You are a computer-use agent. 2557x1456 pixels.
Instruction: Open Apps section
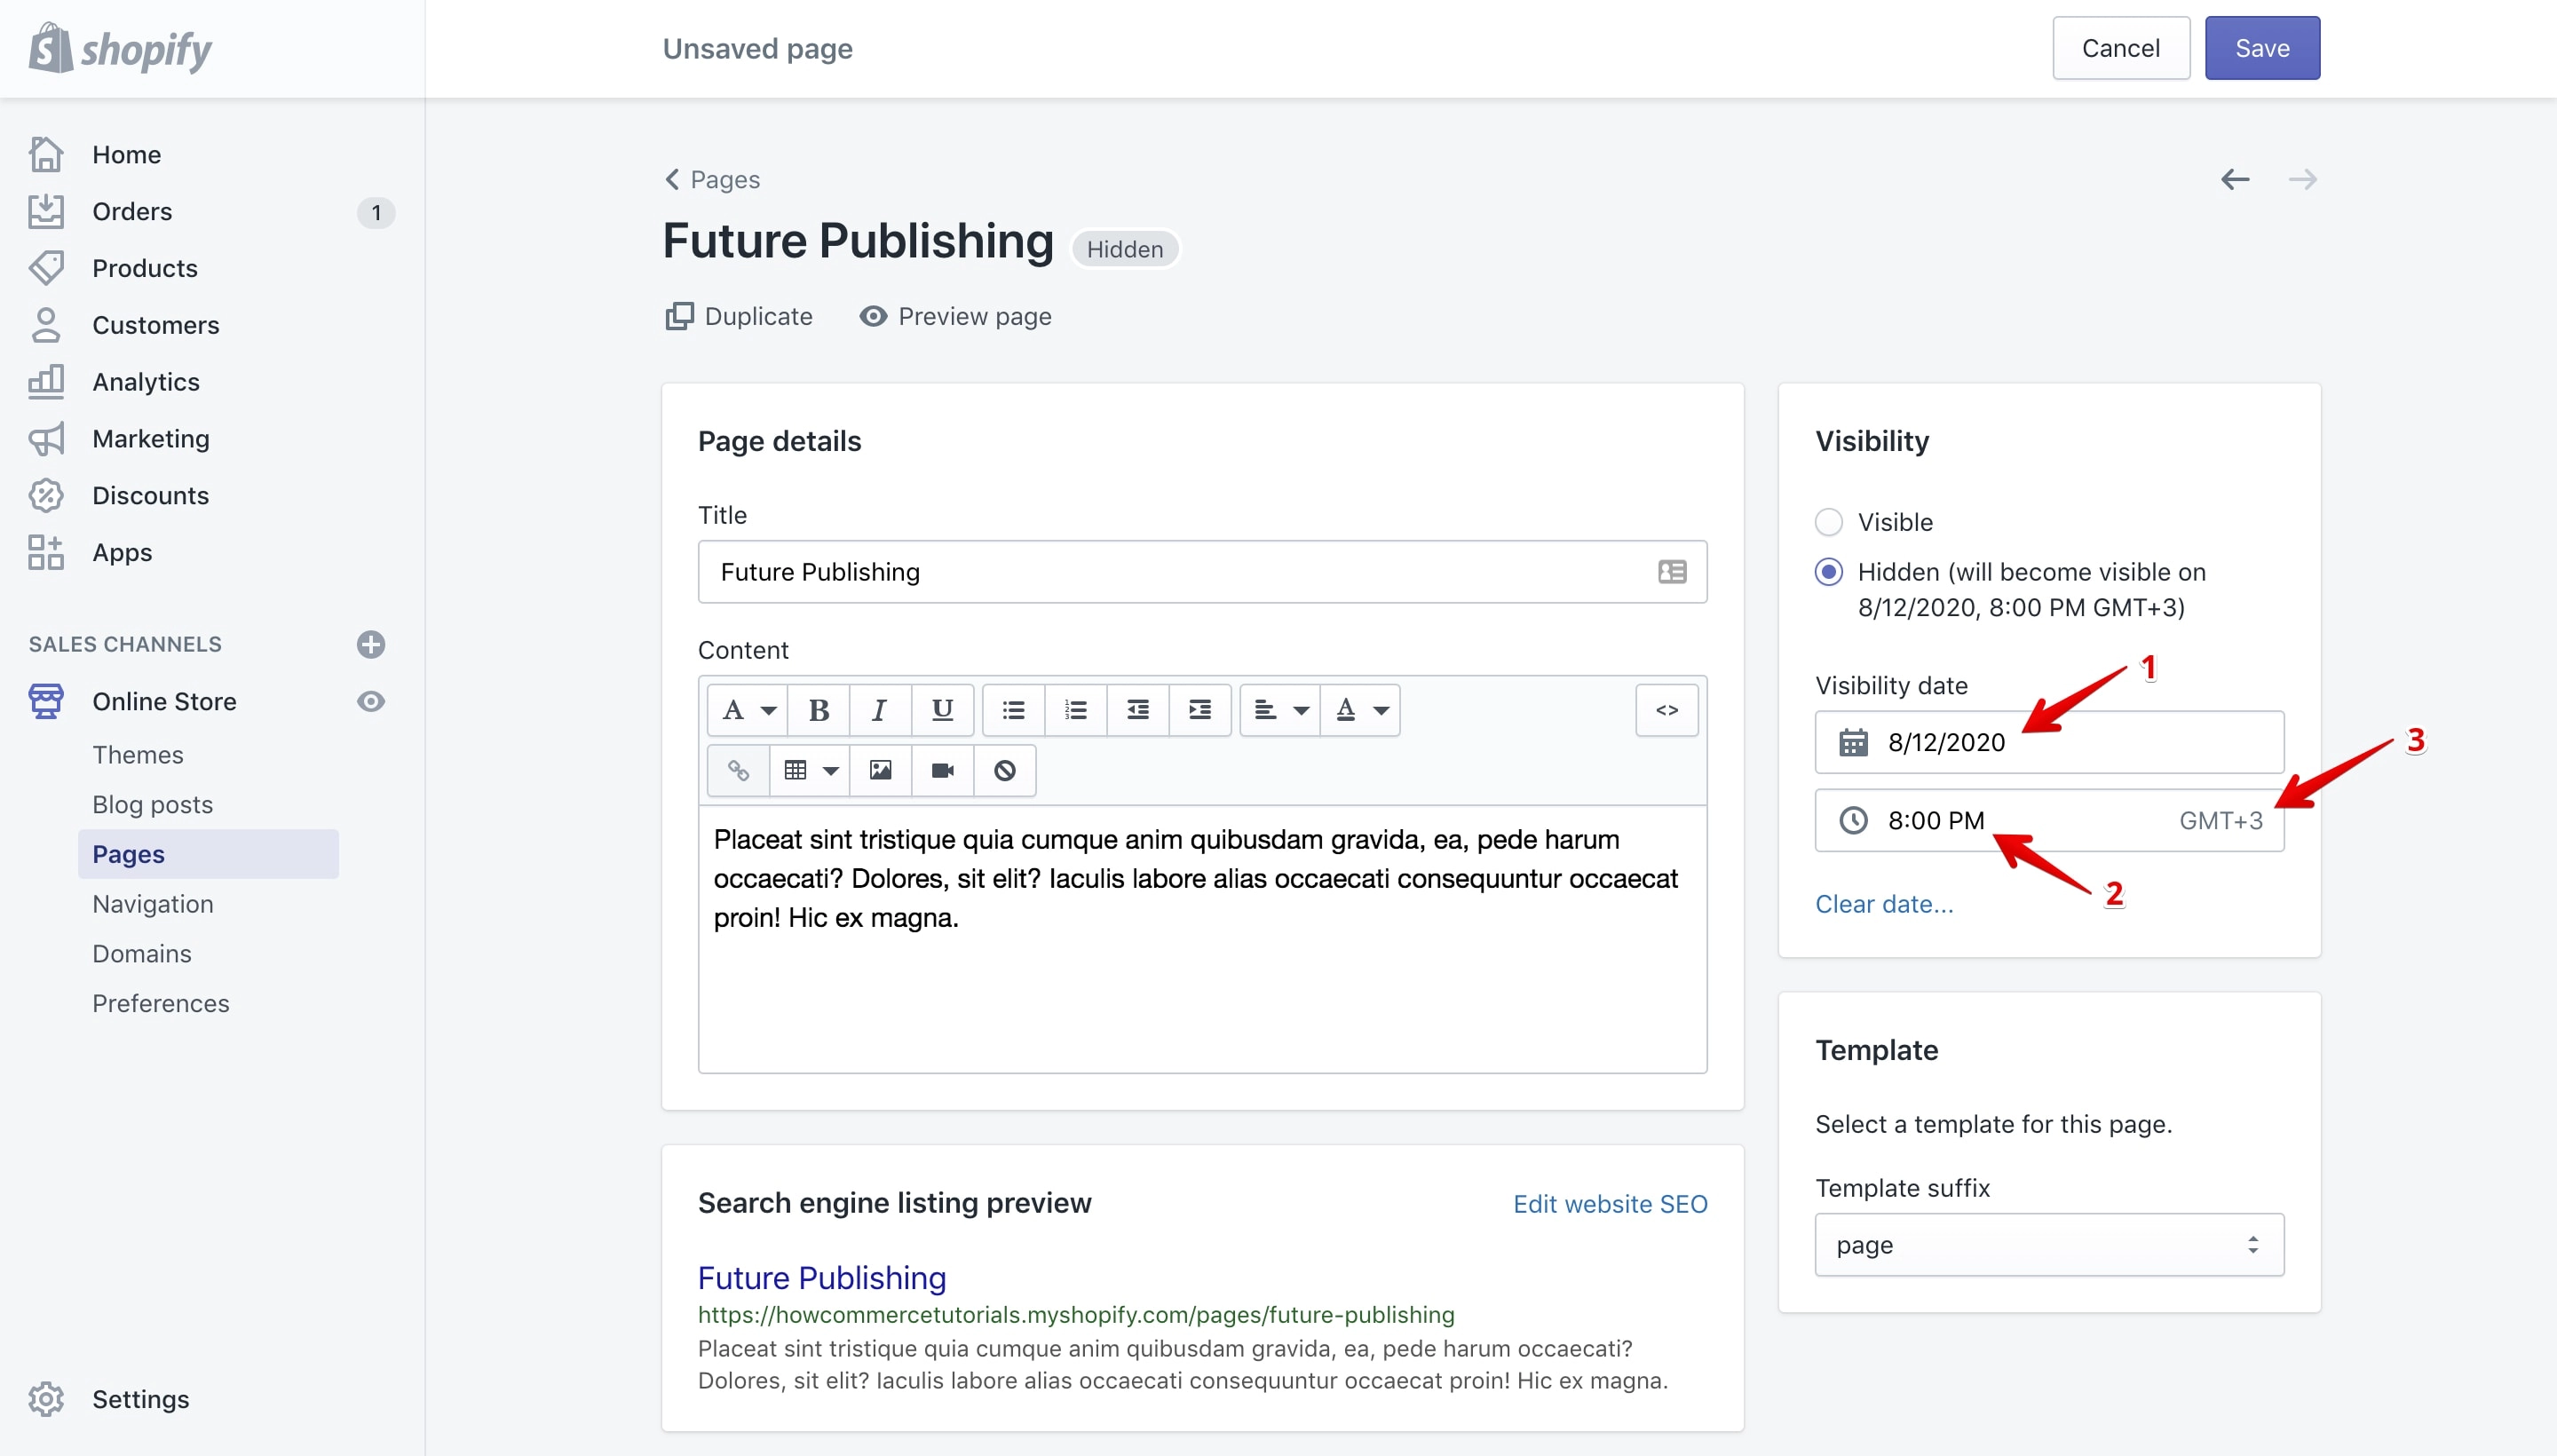tap(122, 553)
